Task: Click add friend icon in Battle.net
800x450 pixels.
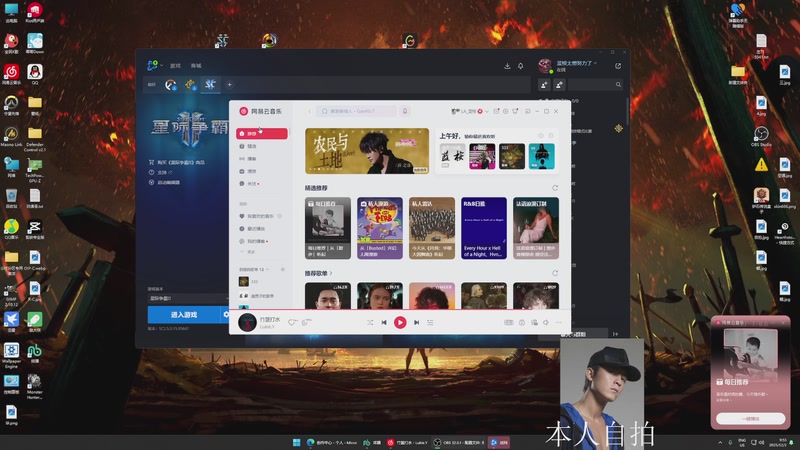Action: [544, 85]
